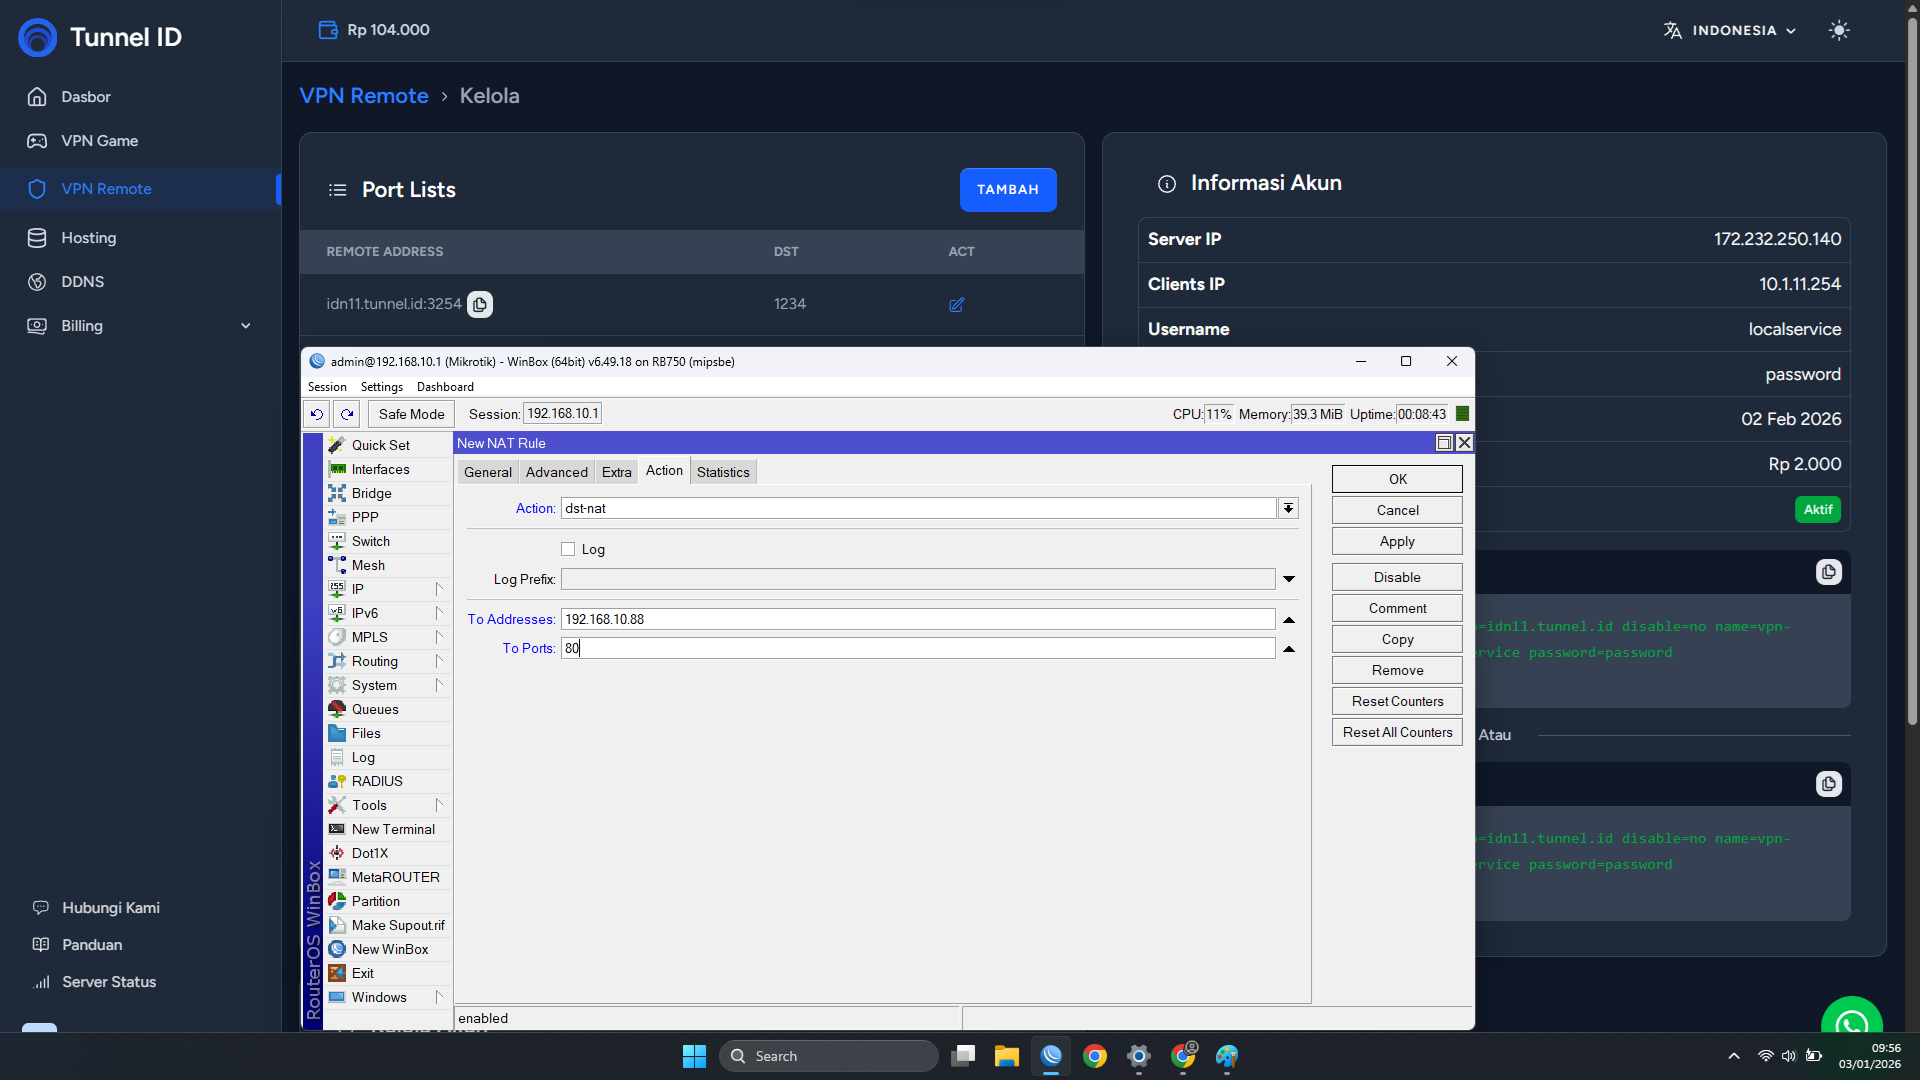Toggle light/dark theme sun icon
Image resolution: width=1920 pixels, height=1080 pixels.
pos(1838,30)
